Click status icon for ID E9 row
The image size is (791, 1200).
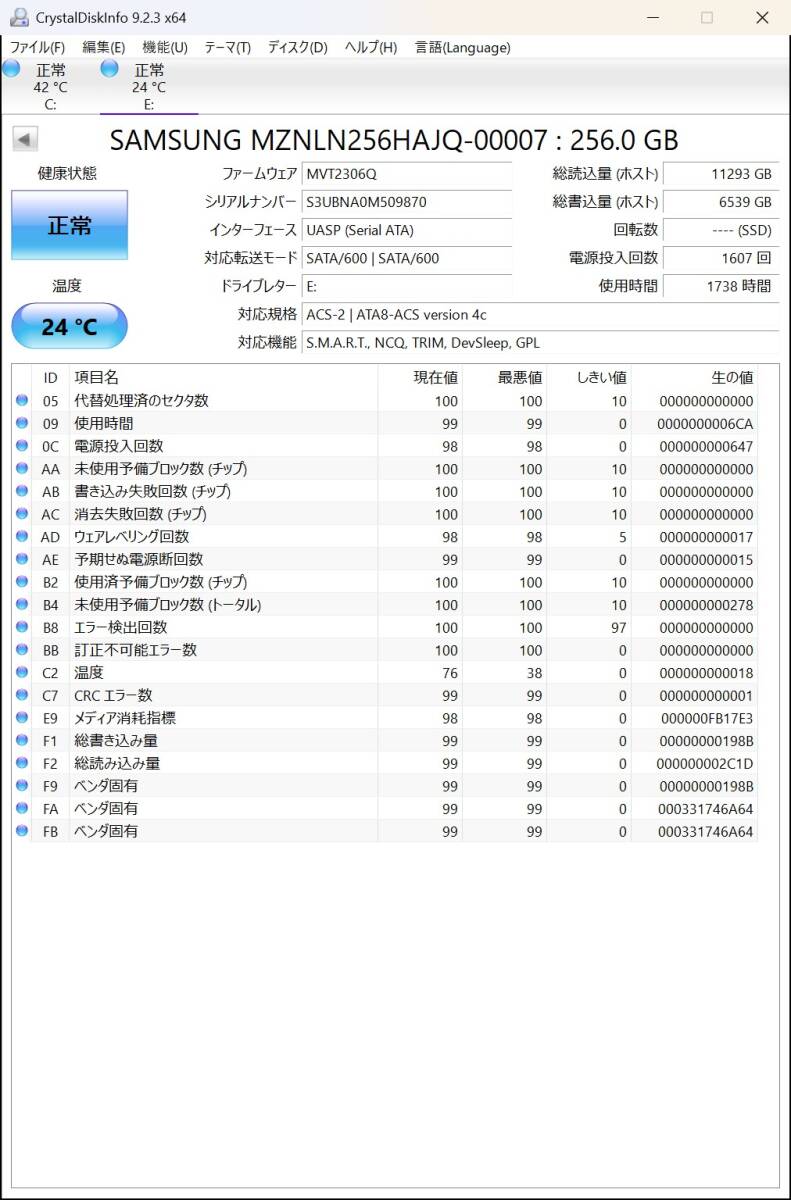(x=22, y=717)
